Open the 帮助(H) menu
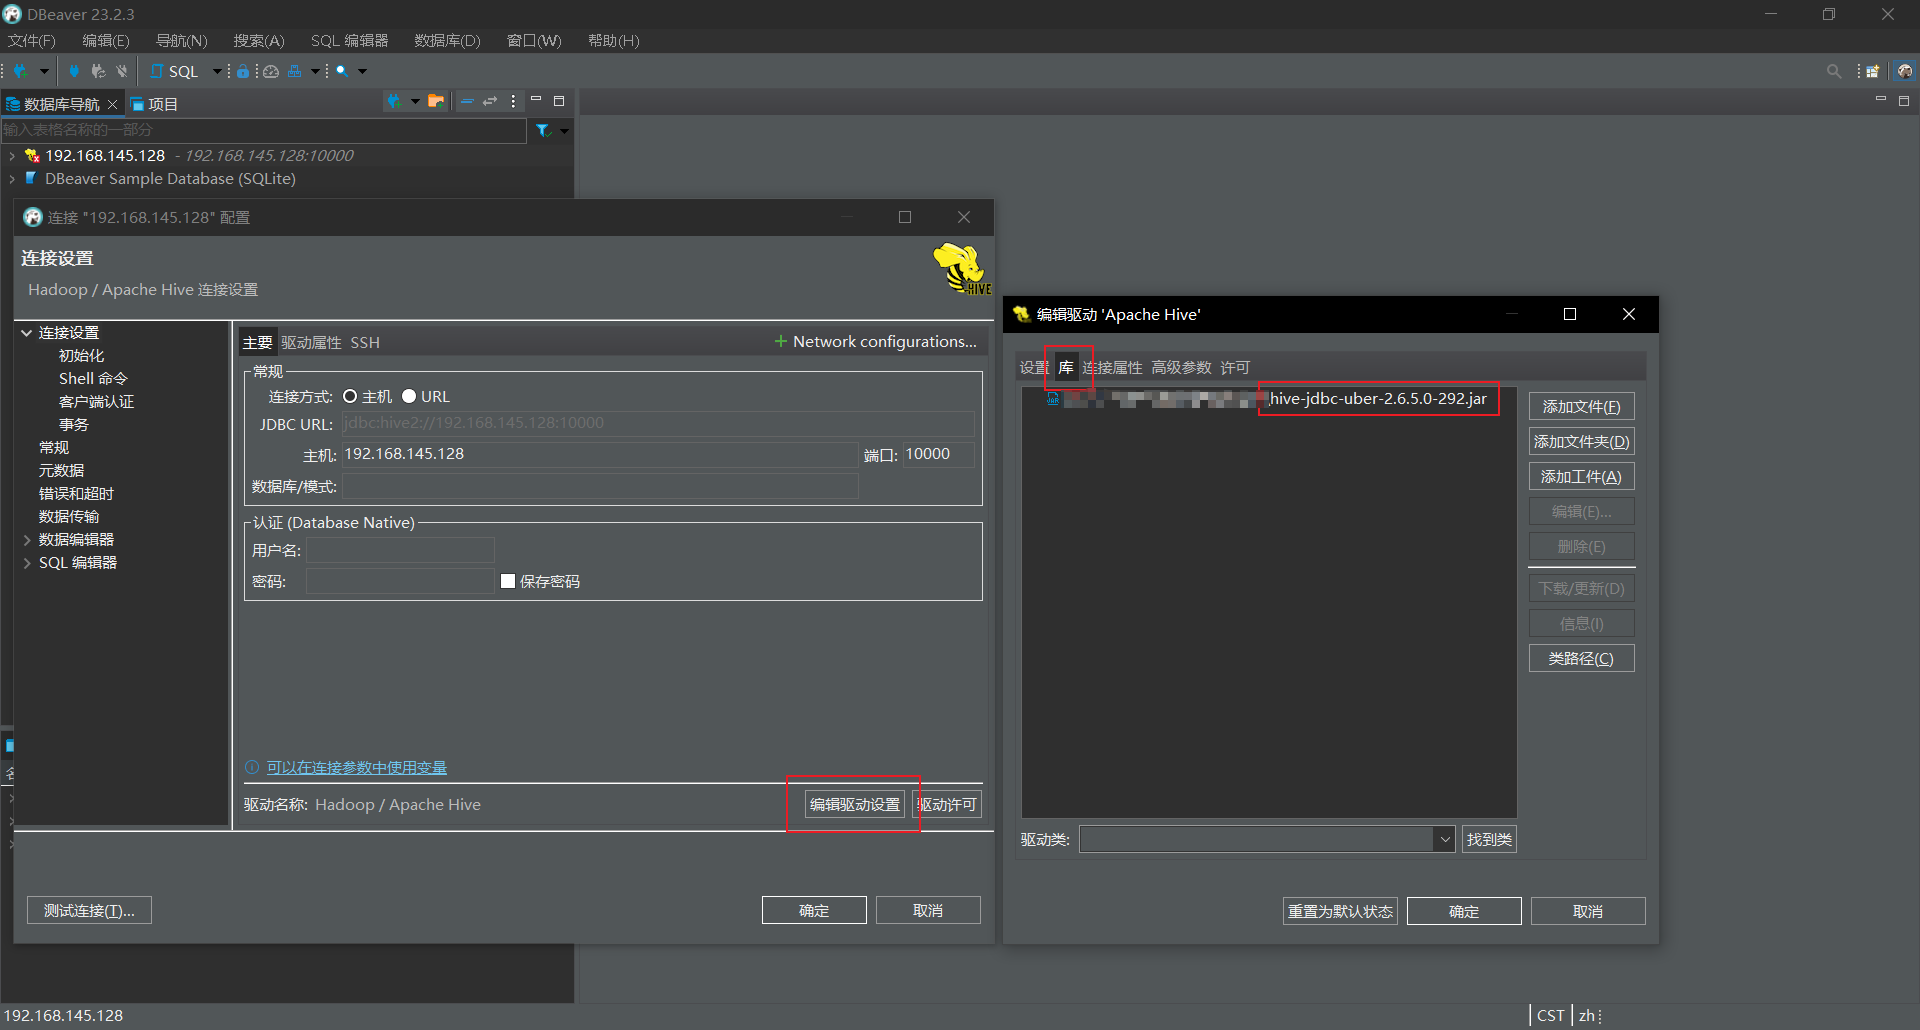Screen dimensions: 1920x1030 click(x=613, y=41)
